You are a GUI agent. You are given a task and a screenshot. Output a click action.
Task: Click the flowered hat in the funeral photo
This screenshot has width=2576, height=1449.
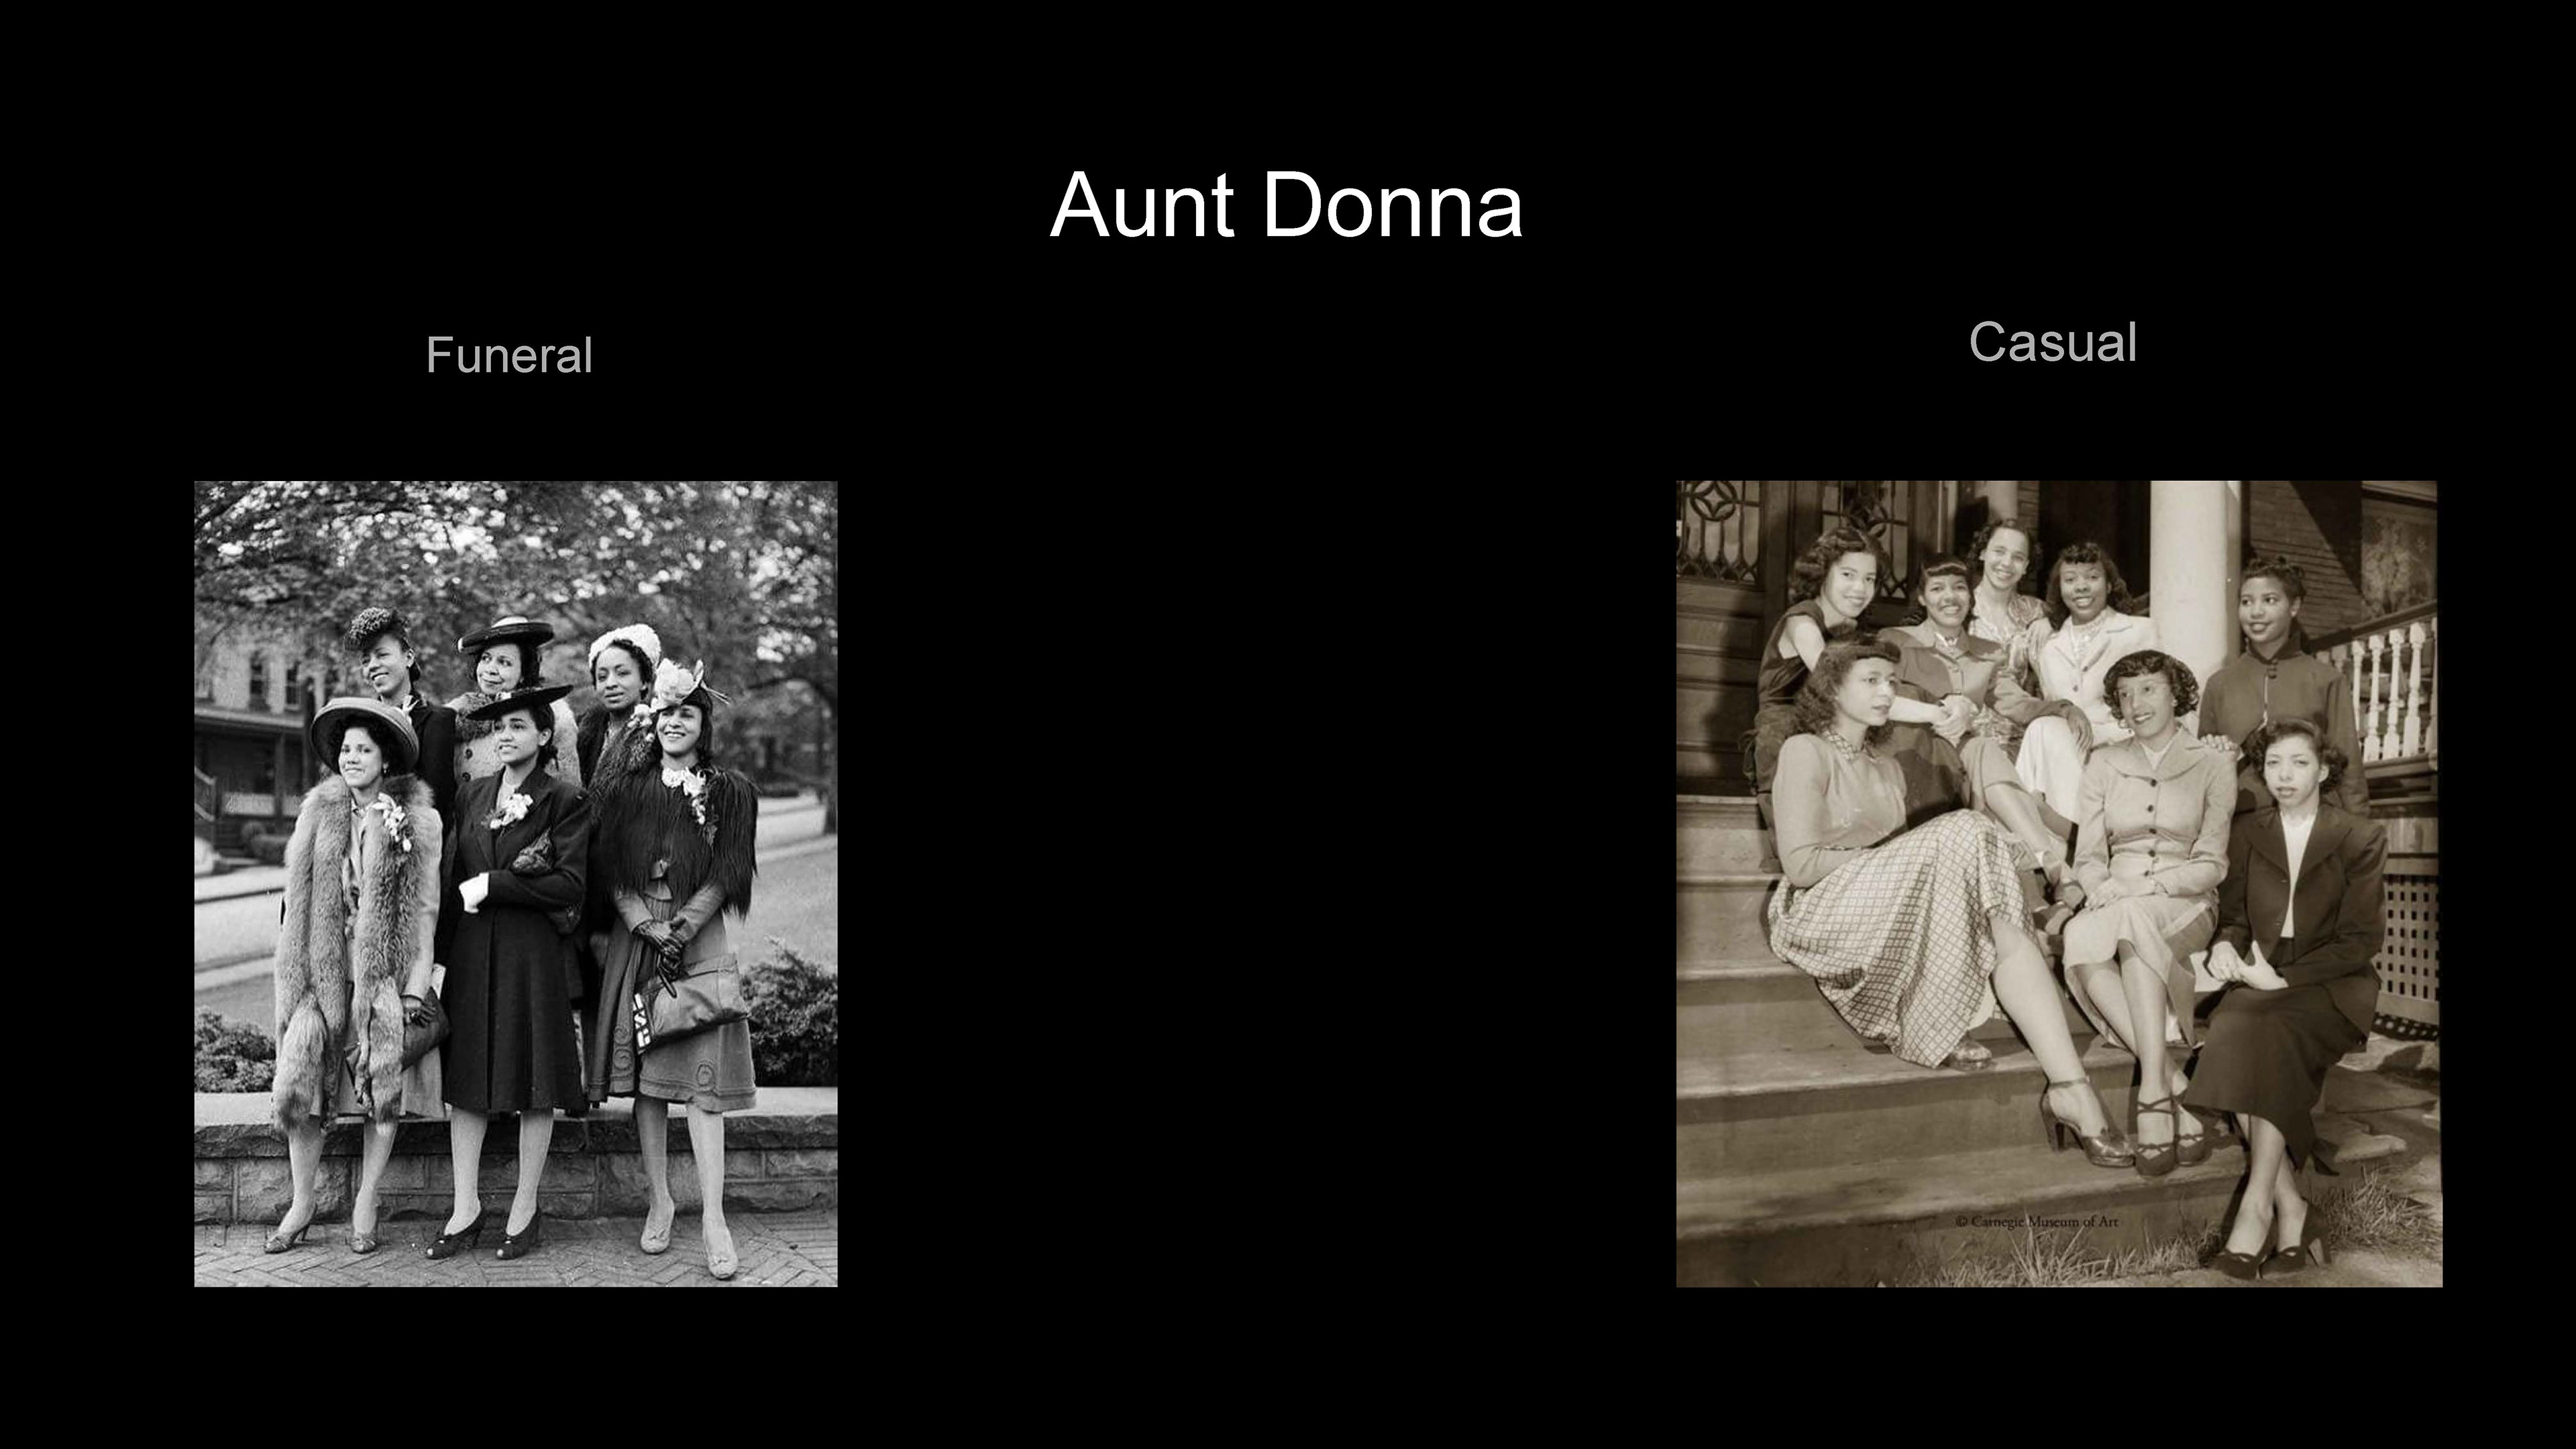pyautogui.click(x=680, y=683)
